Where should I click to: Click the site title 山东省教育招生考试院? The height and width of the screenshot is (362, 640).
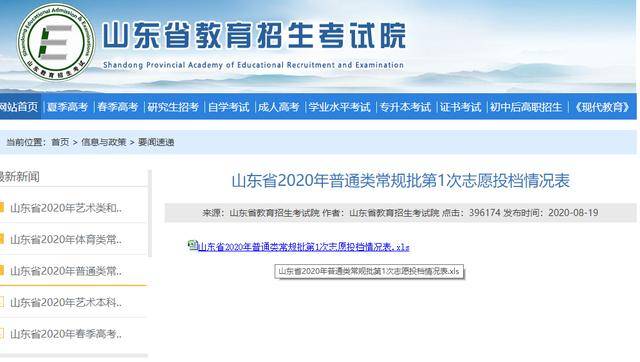[254, 36]
